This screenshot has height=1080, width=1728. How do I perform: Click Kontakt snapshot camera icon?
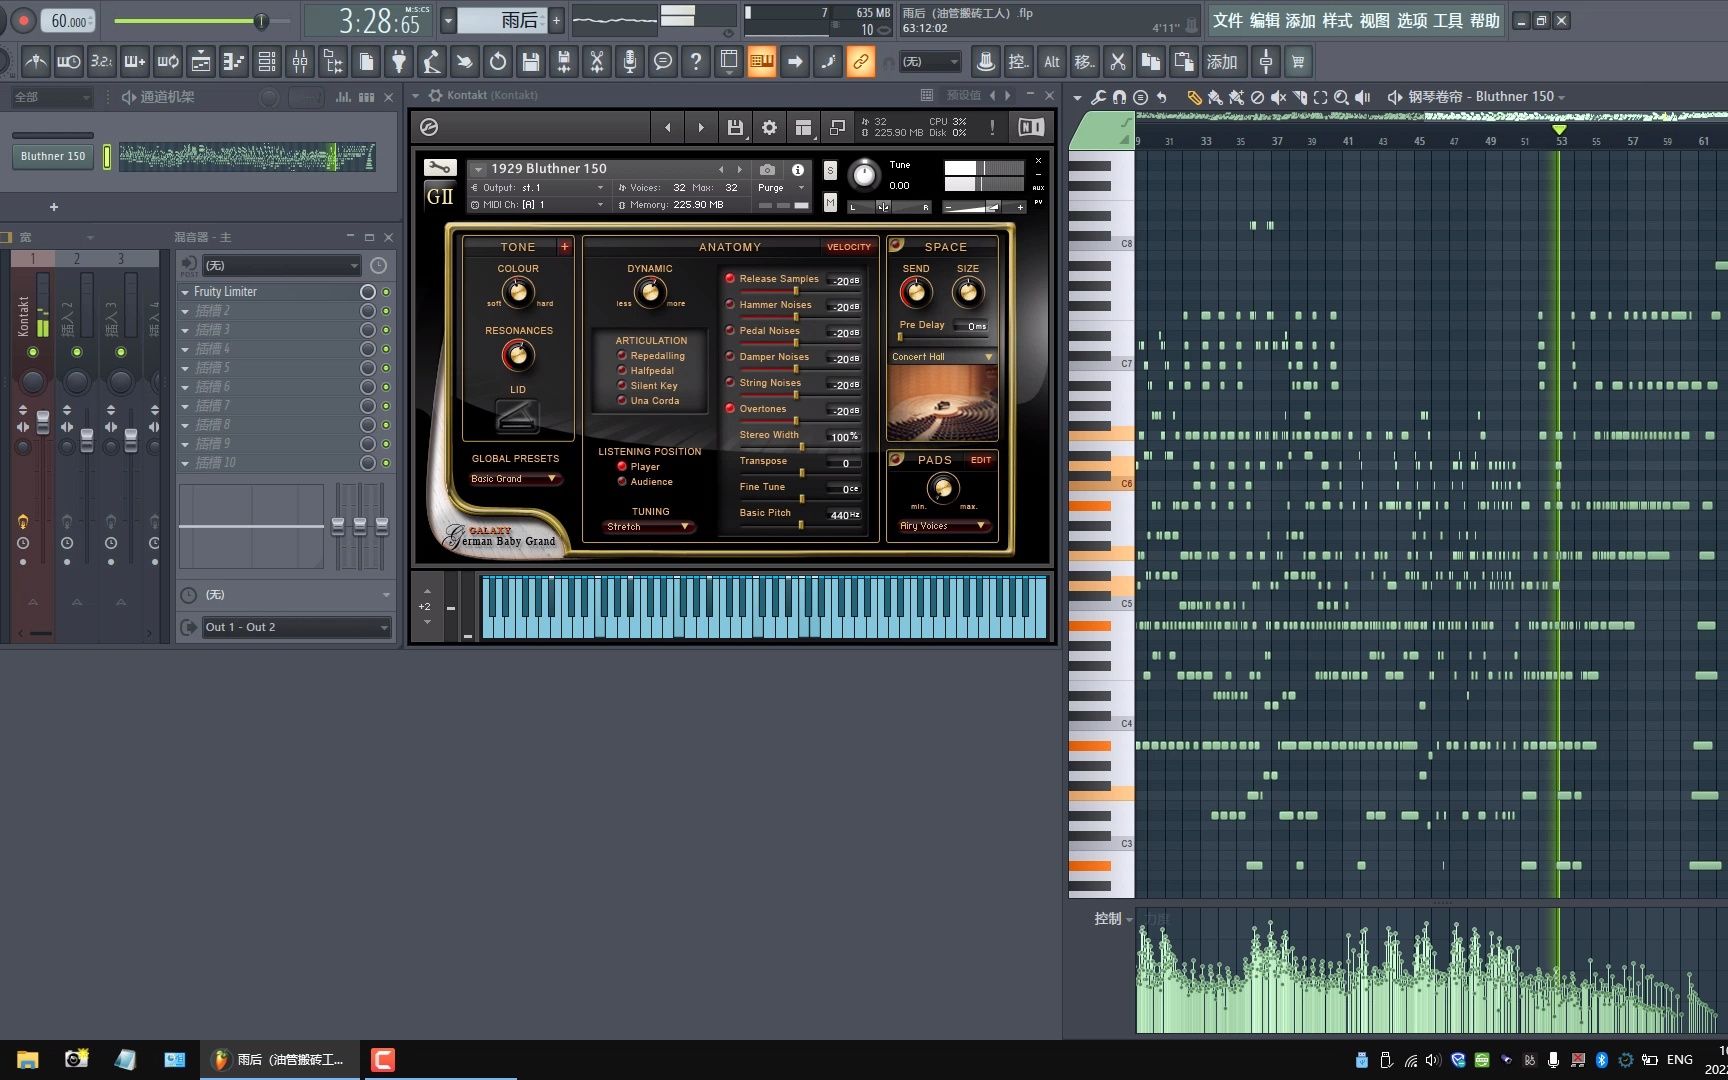pos(767,169)
